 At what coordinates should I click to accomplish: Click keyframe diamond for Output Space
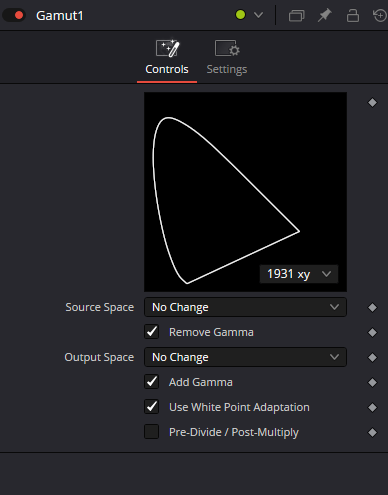(x=372, y=357)
